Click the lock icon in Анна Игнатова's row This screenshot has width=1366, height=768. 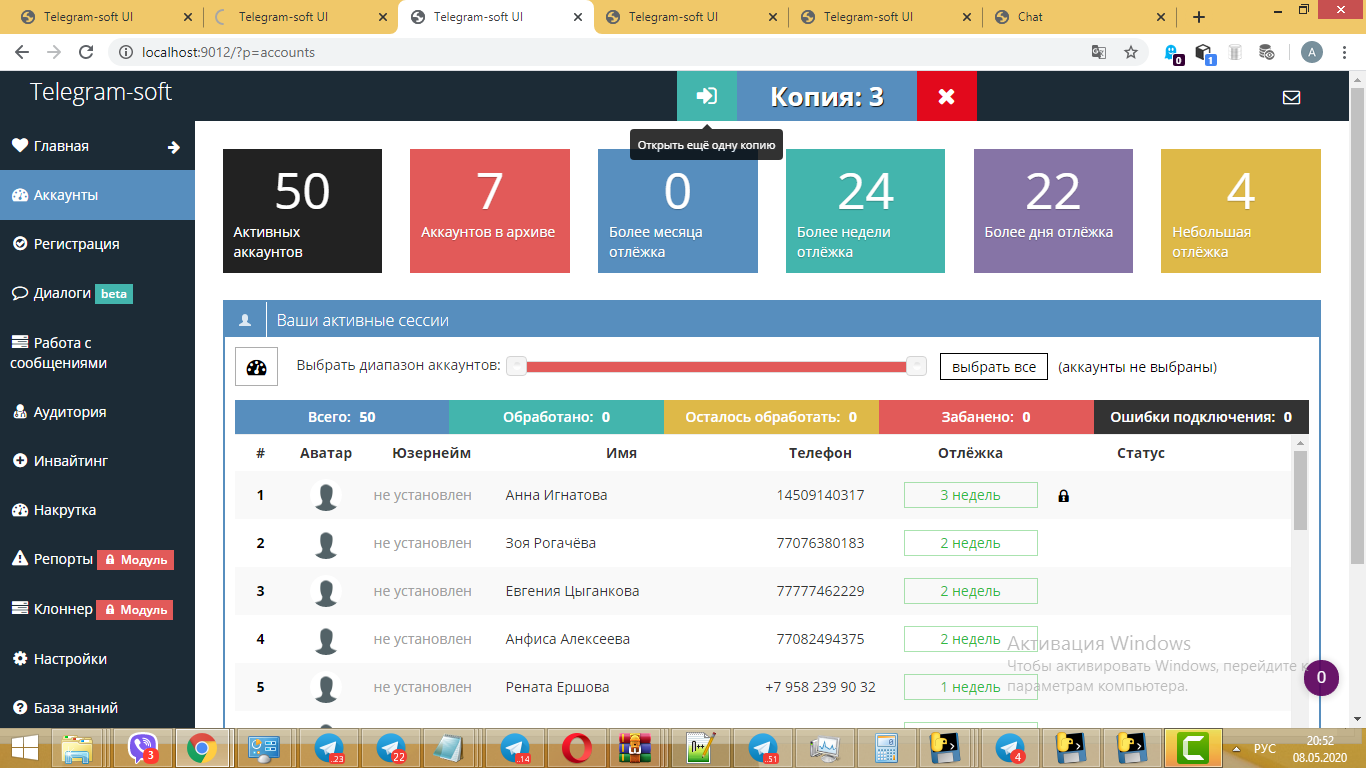point(1063,495)
